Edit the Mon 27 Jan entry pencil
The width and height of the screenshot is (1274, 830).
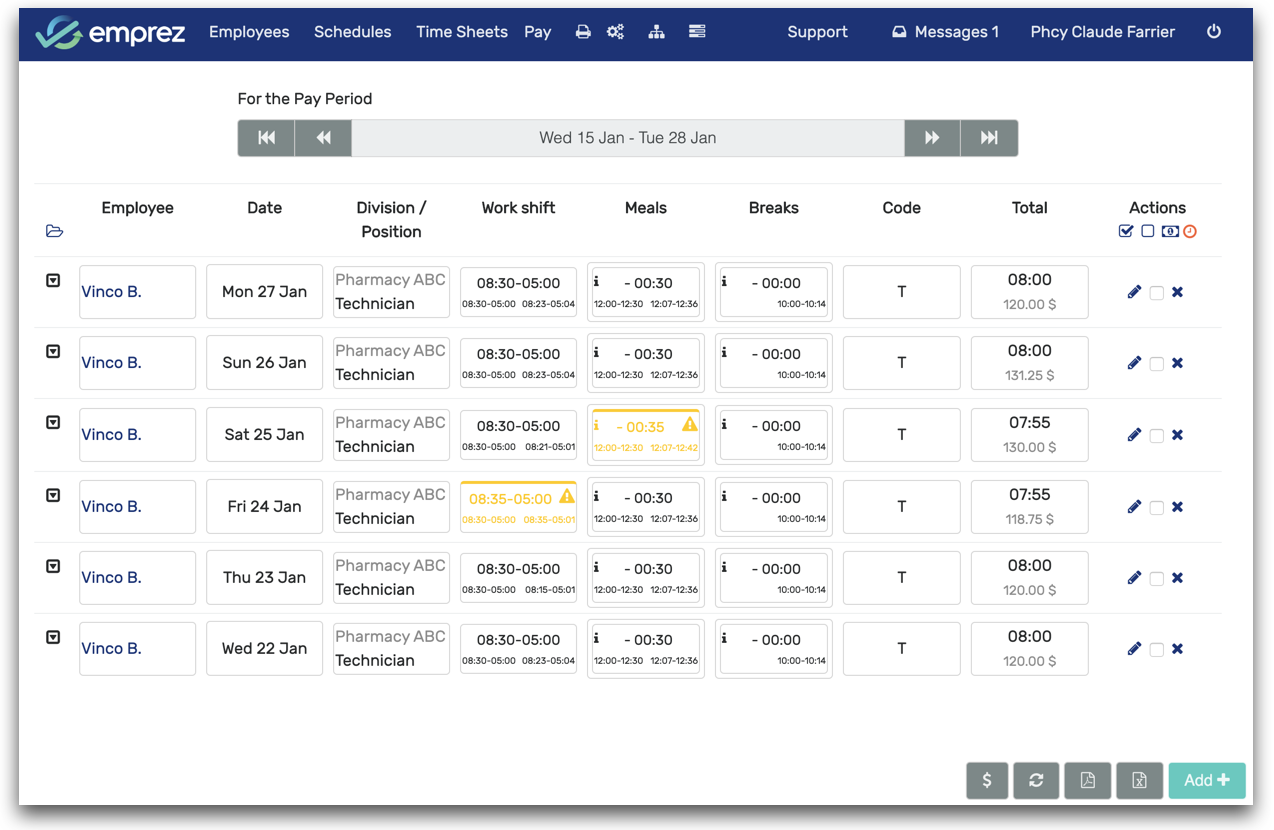(x=1134, y=292)
